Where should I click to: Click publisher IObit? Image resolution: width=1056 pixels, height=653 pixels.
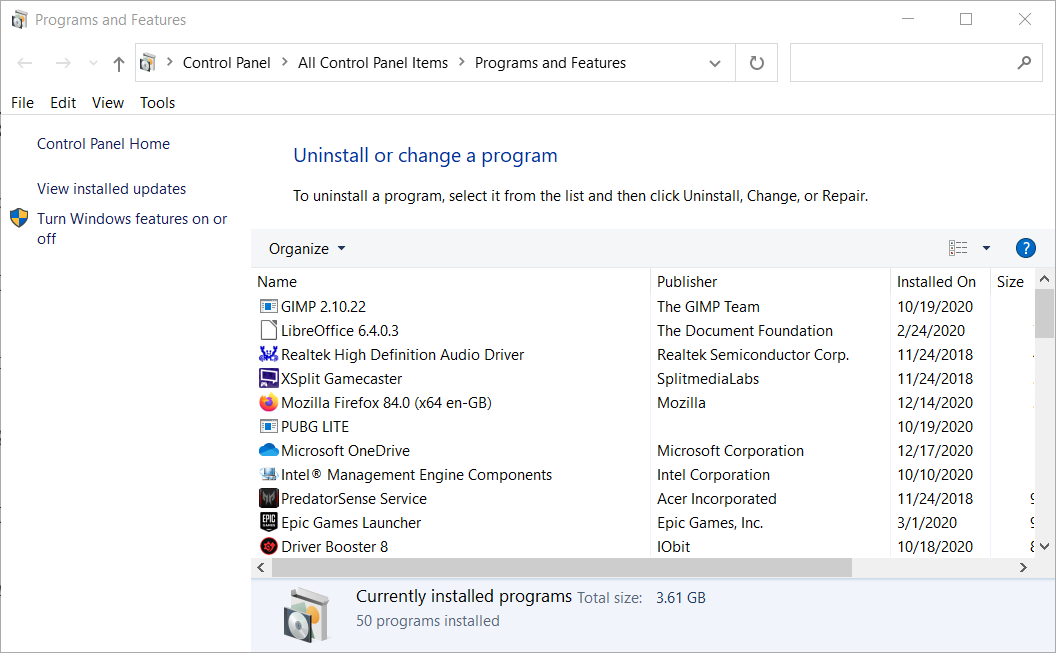point(673,547)
